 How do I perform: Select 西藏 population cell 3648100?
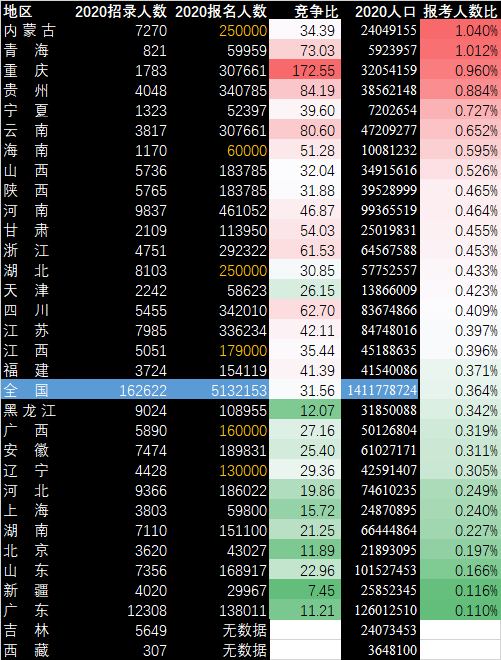(392, 651)
